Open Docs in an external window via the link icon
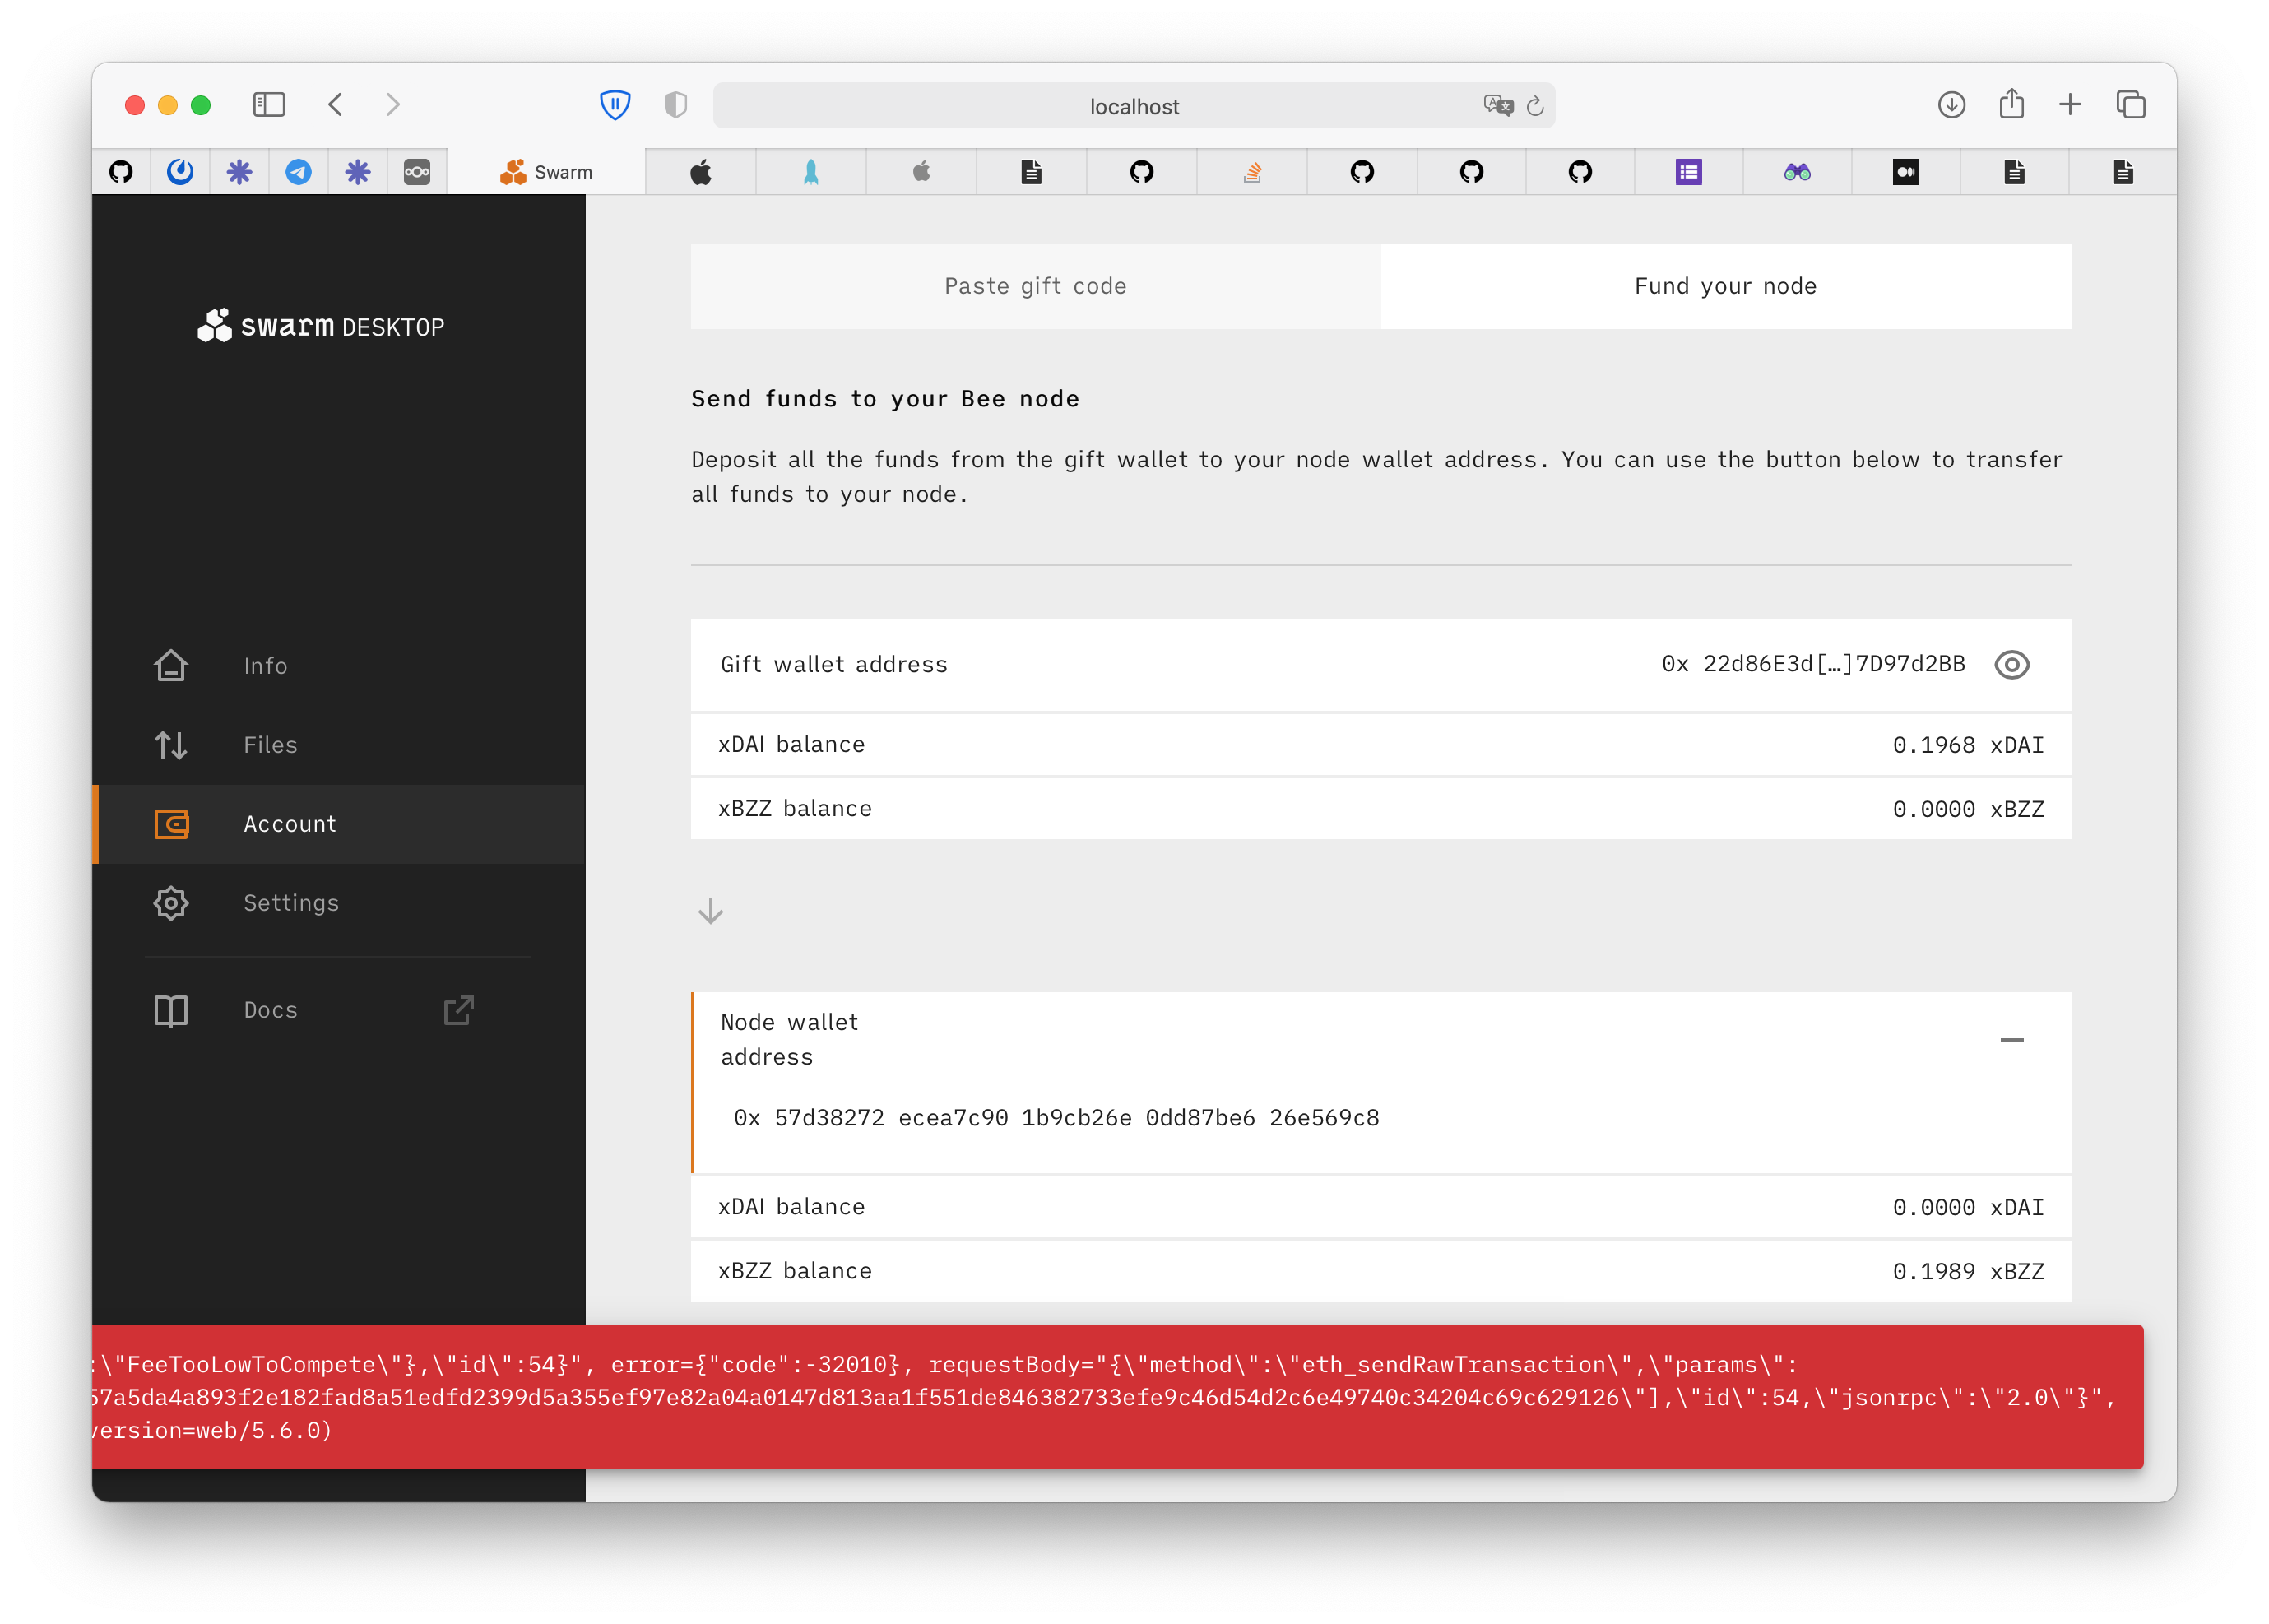Screen dimensions: 2269x1624 tap(457, 1011)
